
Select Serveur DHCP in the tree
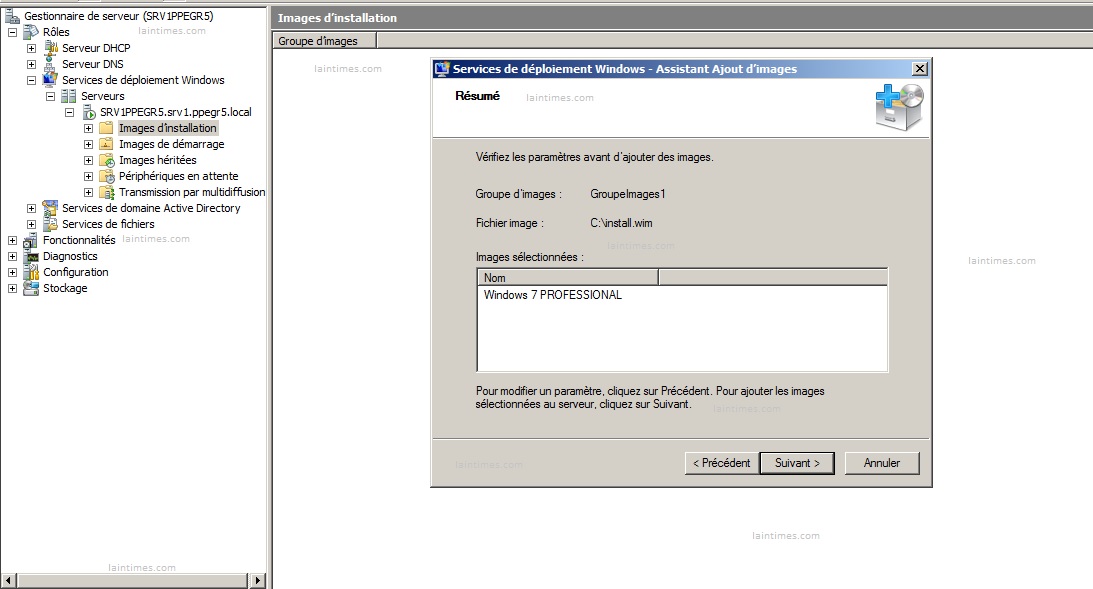click(x=96, y=48)
